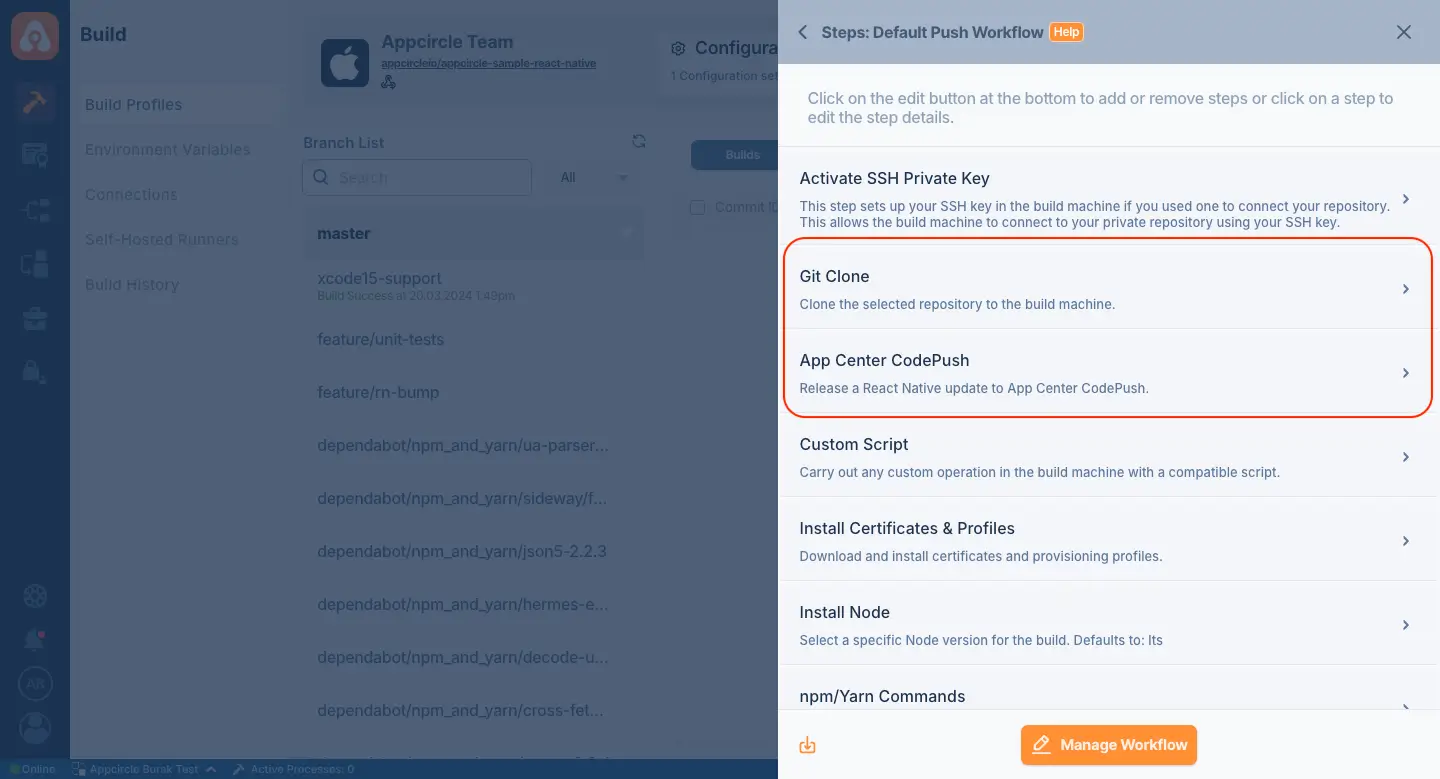
Task: Expand the Git Clone step chevron
Action: 1405,289
